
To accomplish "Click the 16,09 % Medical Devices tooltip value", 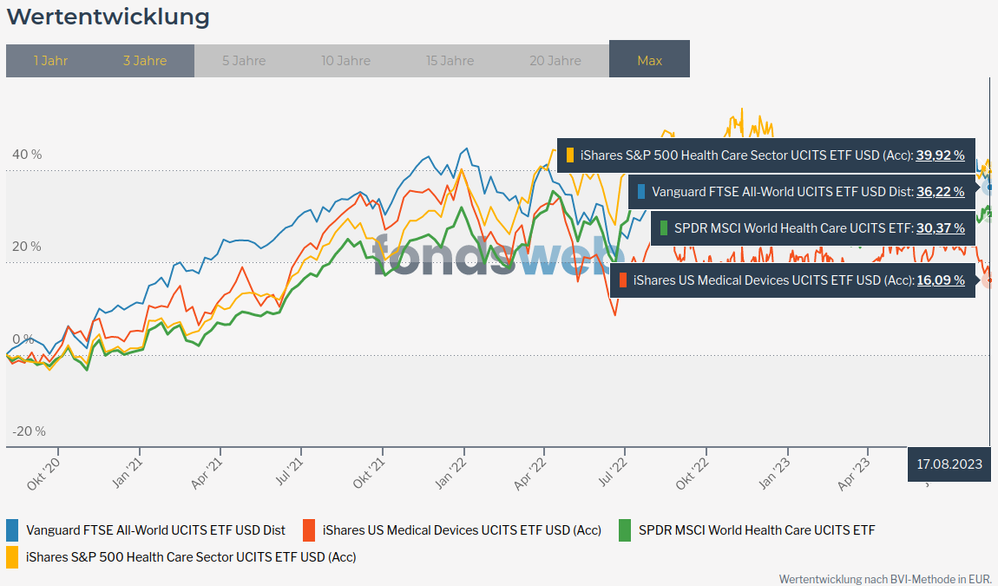I will tap(940, 280).
